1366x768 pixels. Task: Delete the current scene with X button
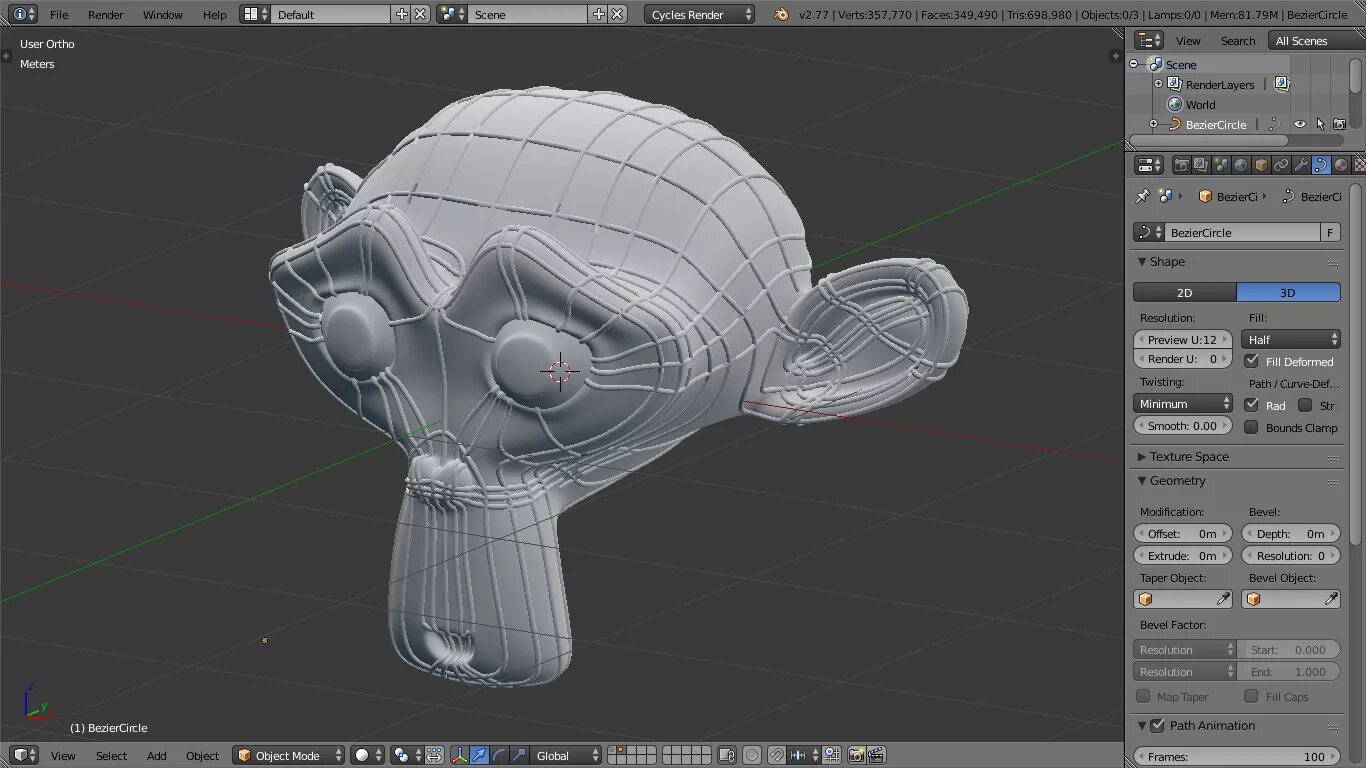point(617,14)
